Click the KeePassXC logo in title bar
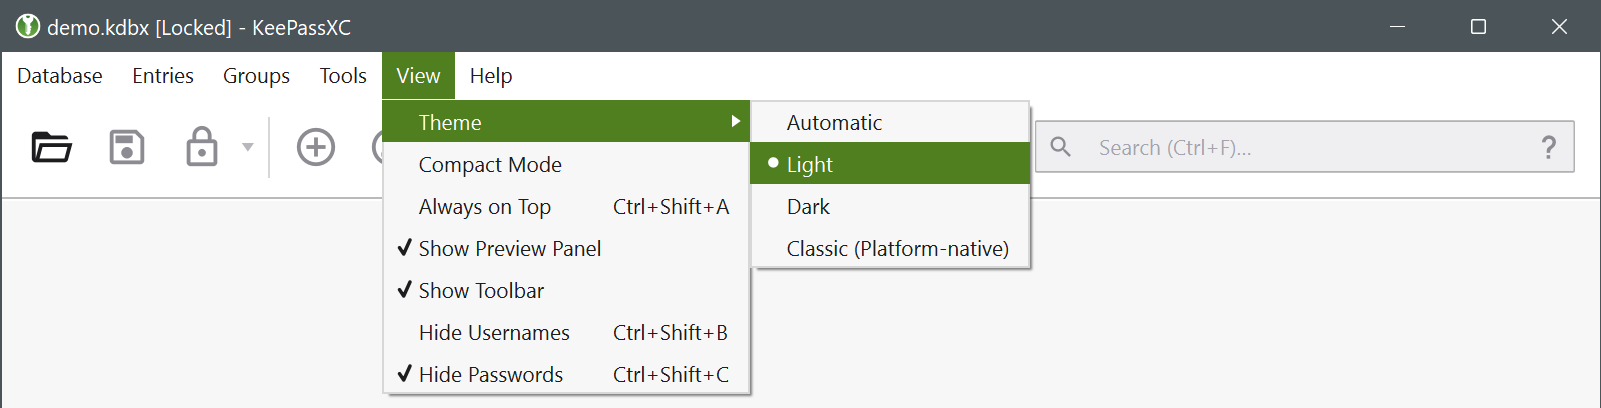The image size is (1601, 408). coord(27,27)
